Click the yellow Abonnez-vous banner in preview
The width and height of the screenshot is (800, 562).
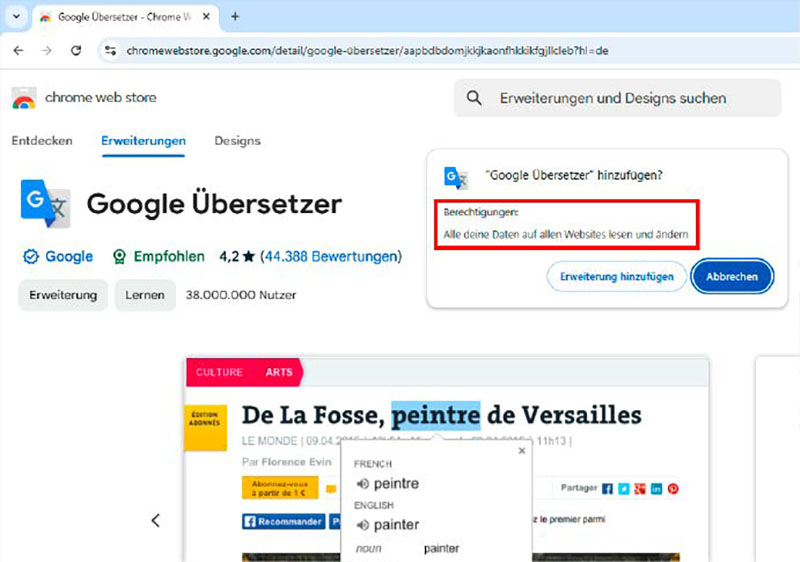pyautogui.click(x=280, y=488)
